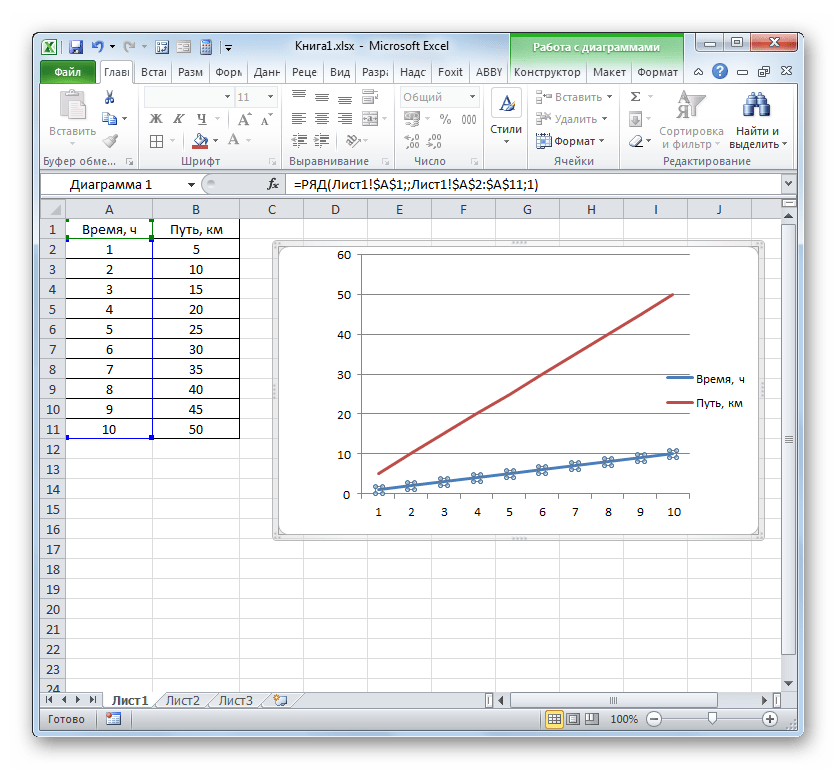Open Сортировка и фильтр menu

click(x=691, y=121)
